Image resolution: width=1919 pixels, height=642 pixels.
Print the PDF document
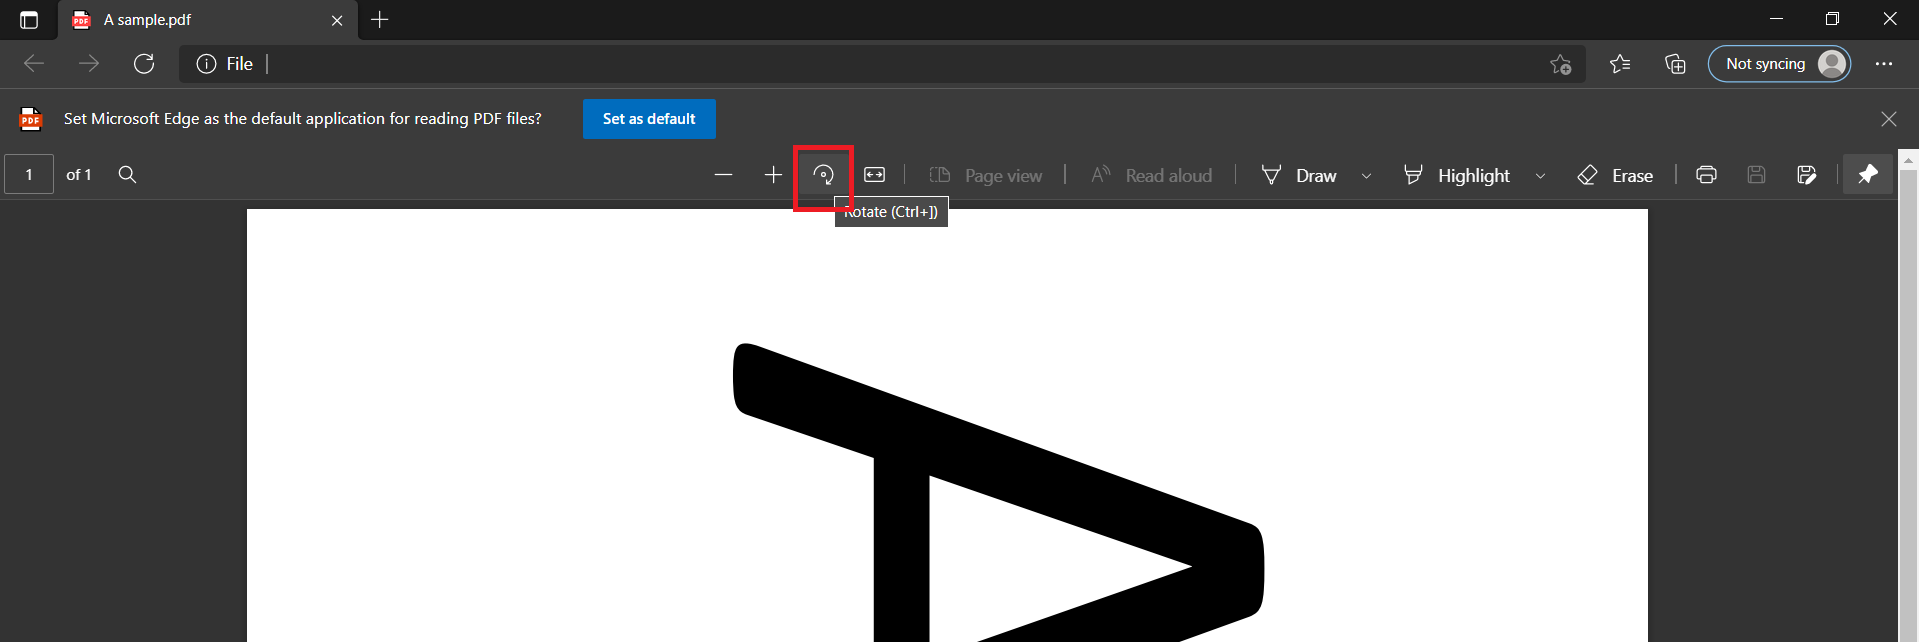tap(1706, 175)
